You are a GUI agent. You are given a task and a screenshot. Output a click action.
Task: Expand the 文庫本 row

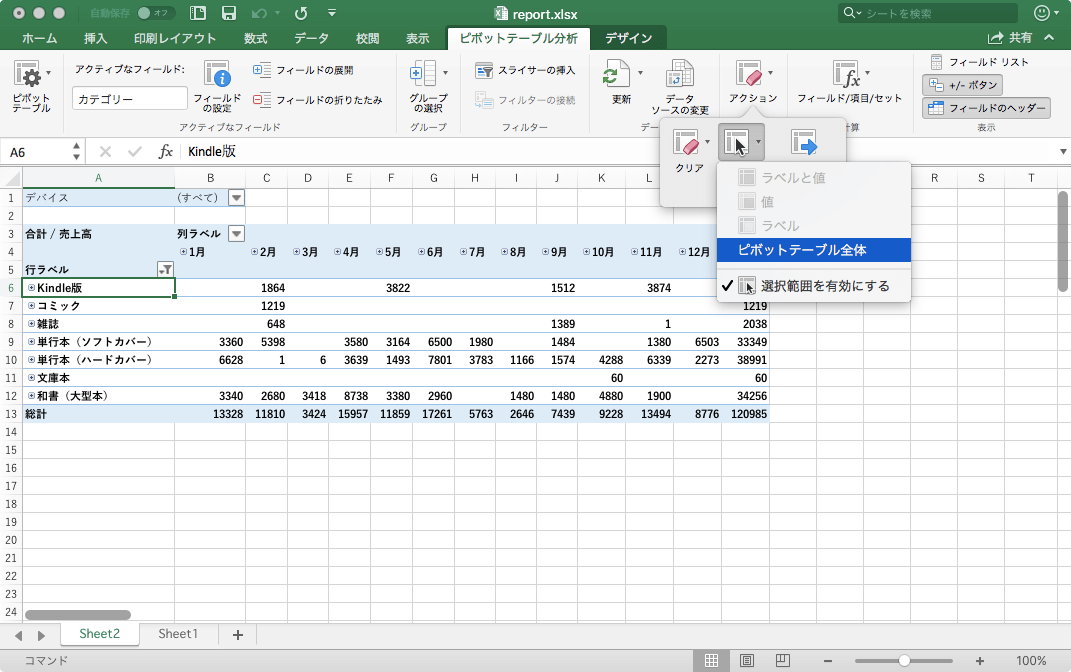pos(31,378)
